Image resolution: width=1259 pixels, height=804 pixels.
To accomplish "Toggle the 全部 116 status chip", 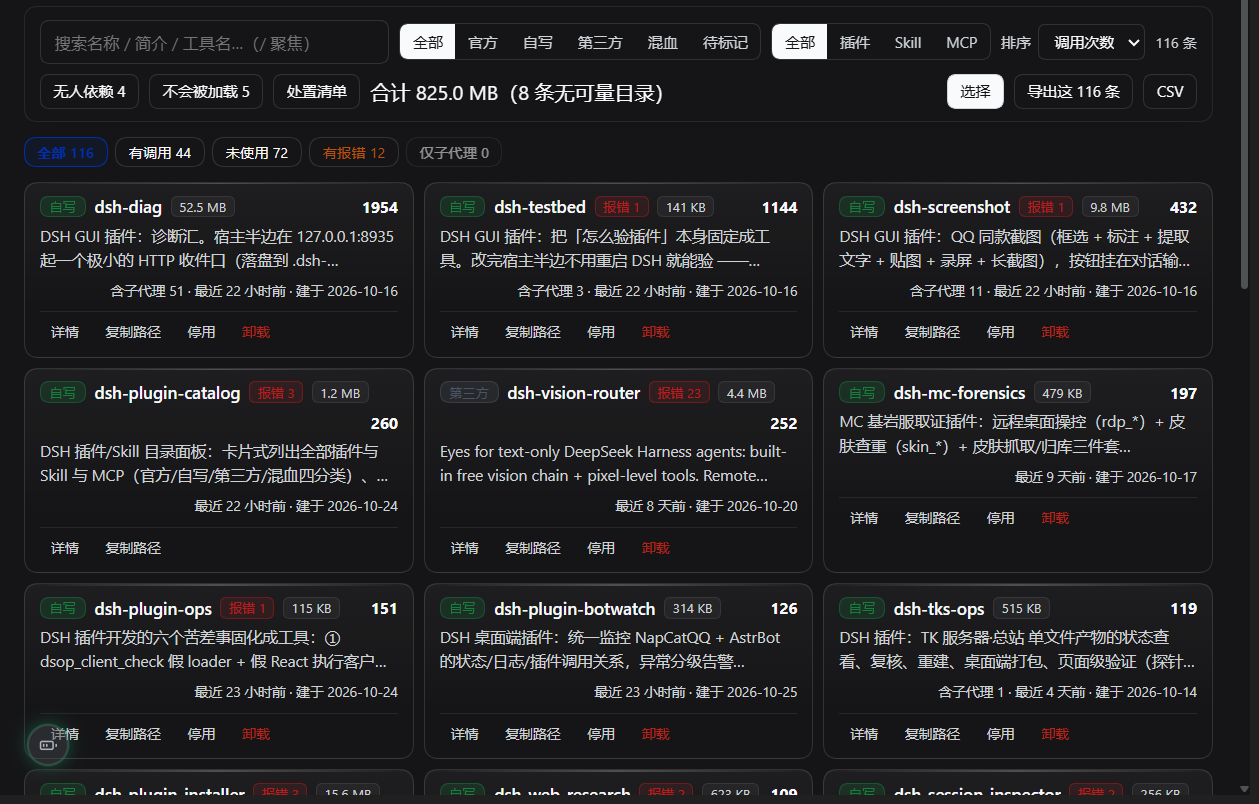I will point(66,153).
